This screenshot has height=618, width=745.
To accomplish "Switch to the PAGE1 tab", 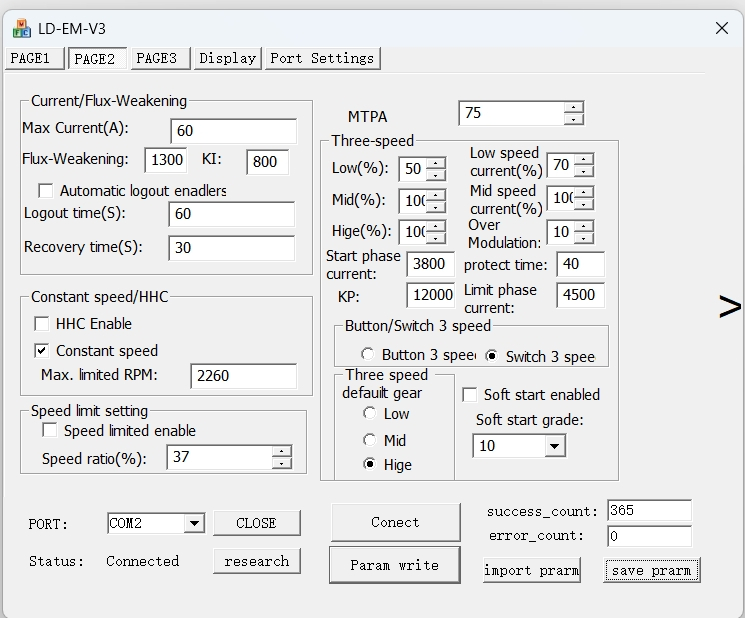I will point(35,58).
